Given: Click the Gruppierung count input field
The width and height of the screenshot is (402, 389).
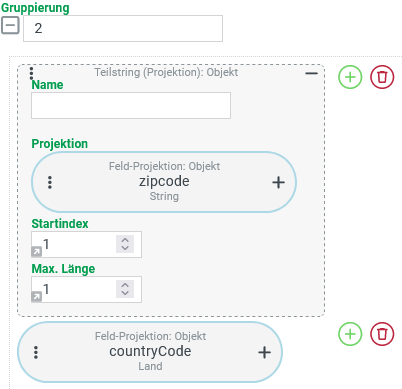Looking at the screenshot, I should coord(123,28).
